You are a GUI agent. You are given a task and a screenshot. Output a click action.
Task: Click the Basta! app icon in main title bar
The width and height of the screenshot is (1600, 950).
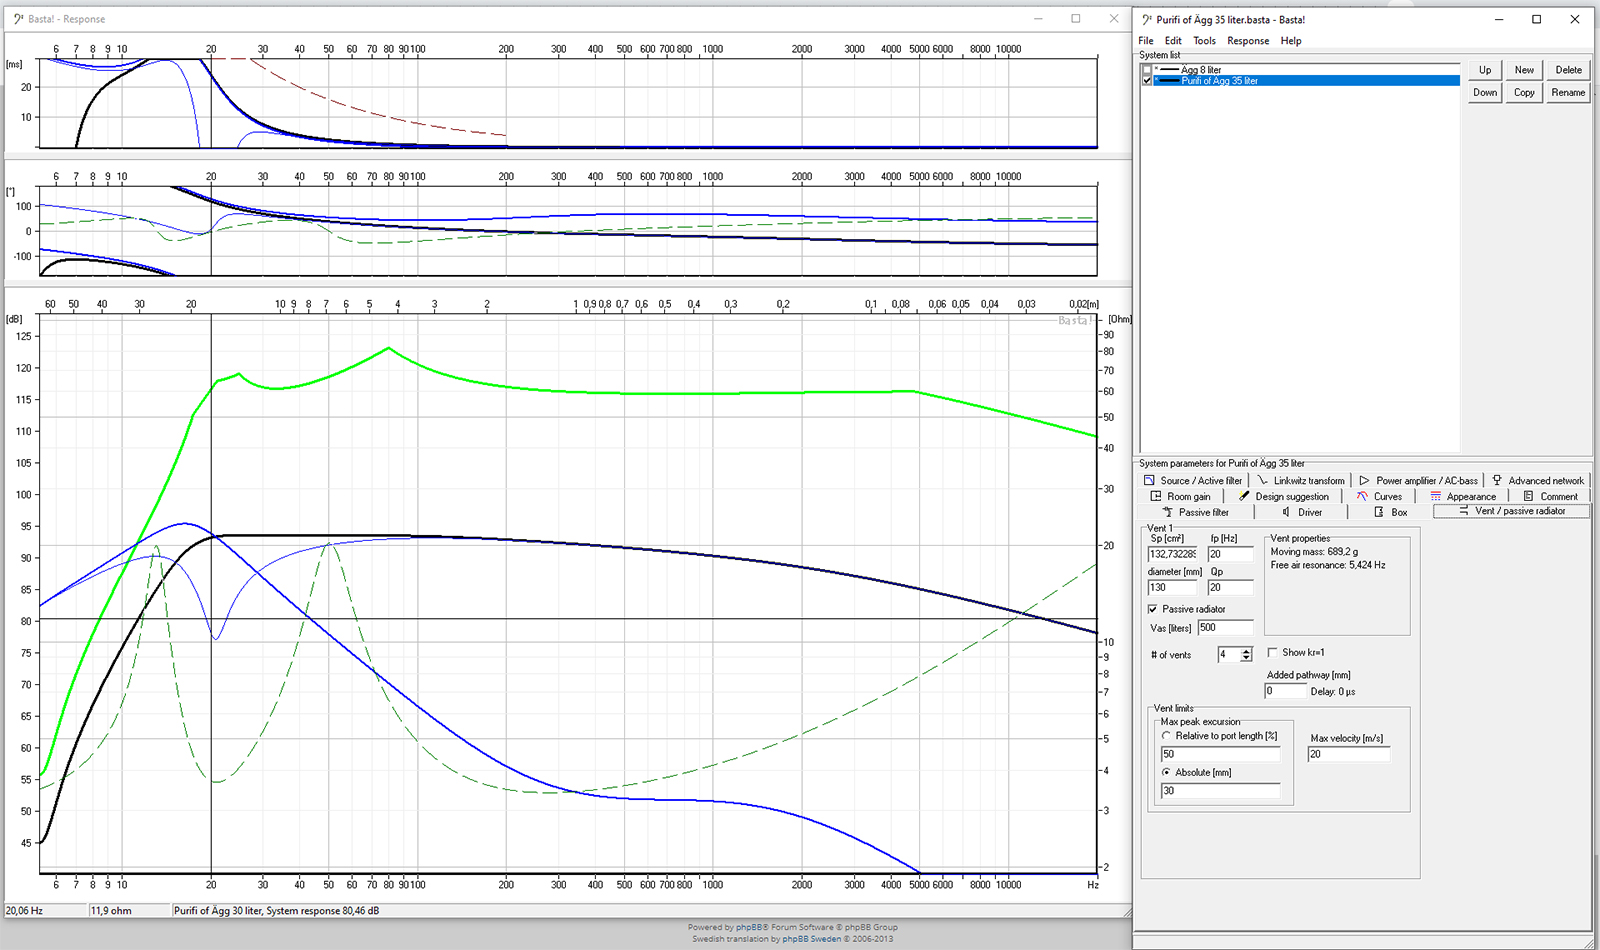(x=1147, y=19)
